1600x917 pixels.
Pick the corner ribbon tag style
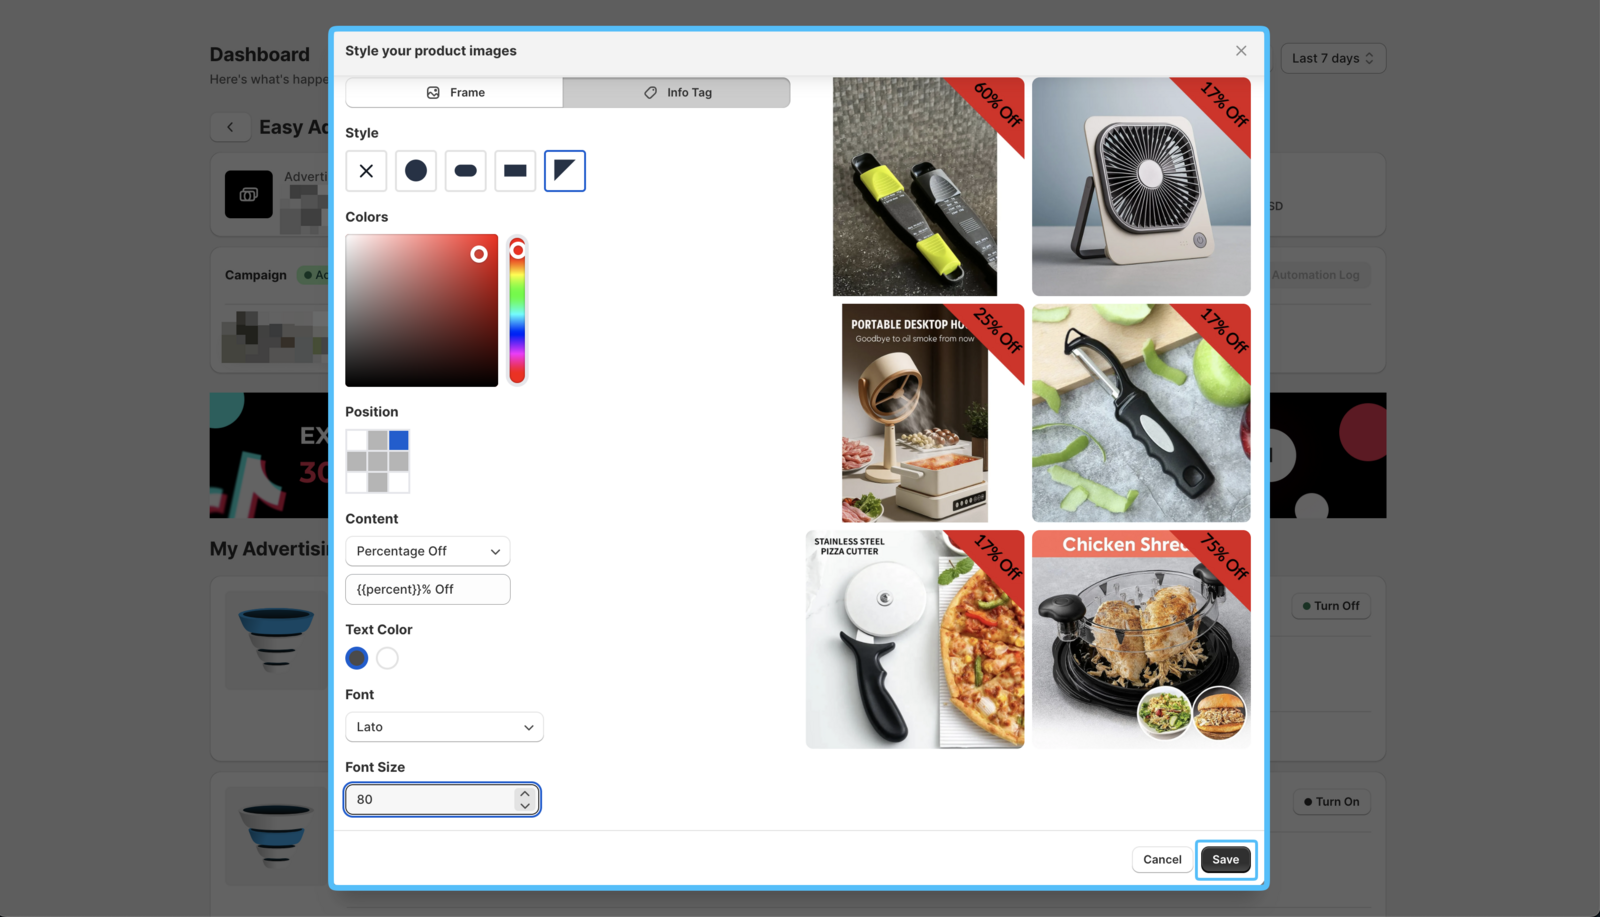click(x=565, y=171)
